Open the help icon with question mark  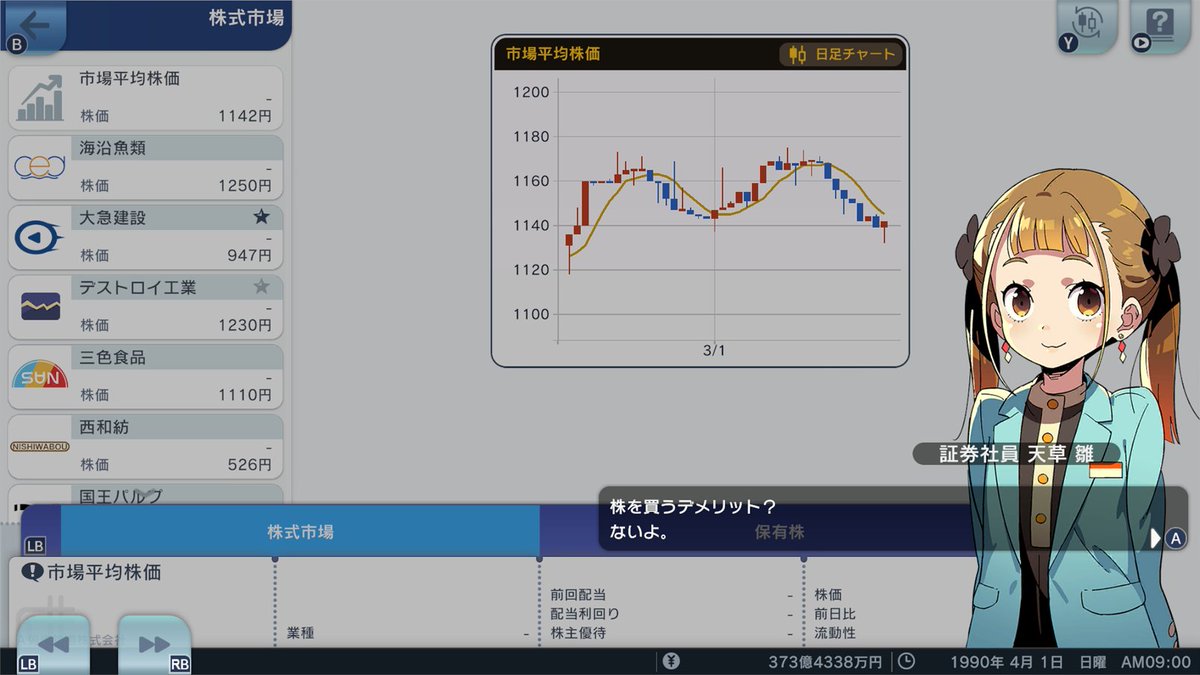click(x=1160, y=25)
